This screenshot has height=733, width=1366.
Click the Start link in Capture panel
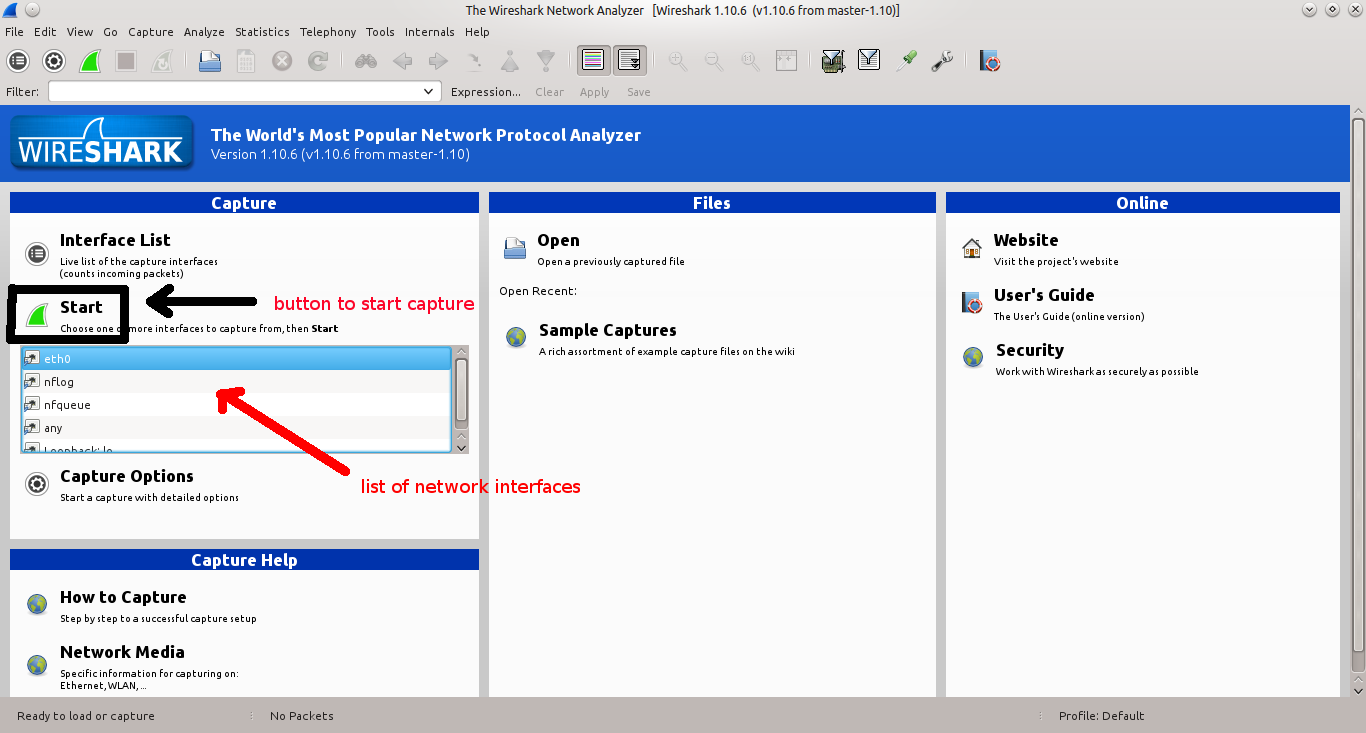(x=81, y=307)
